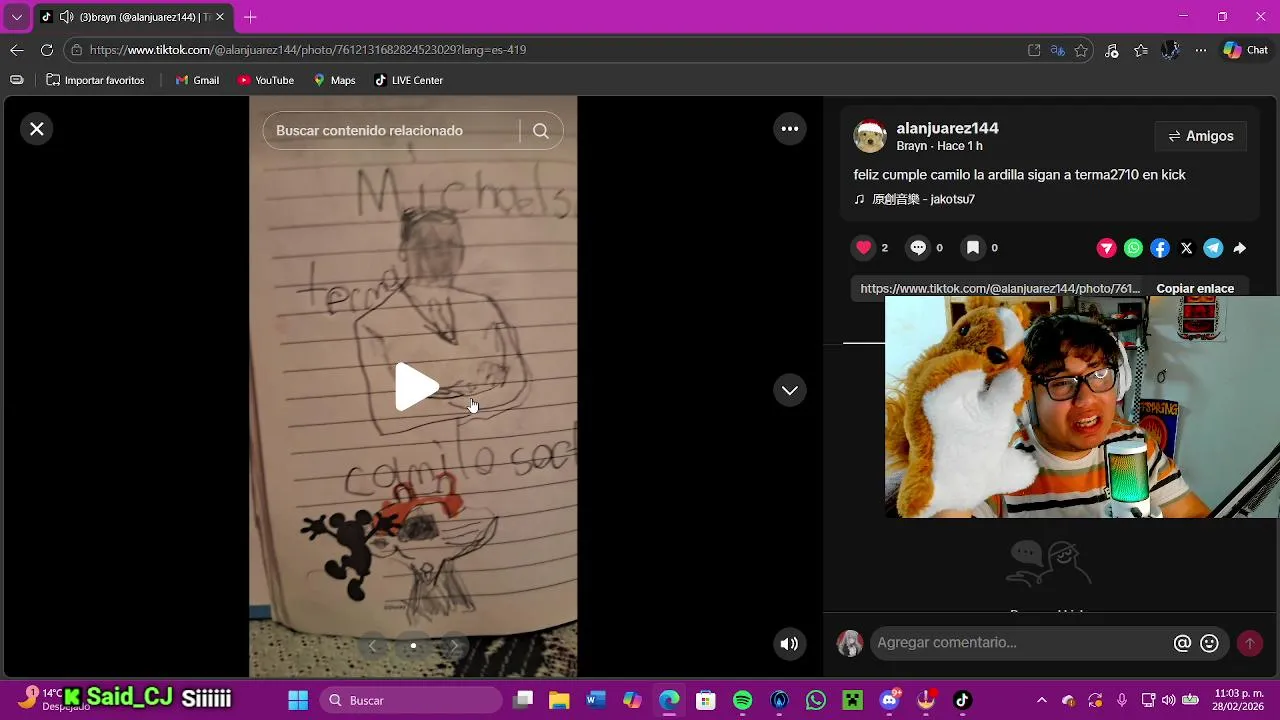Select the carousel dot indicator

coord(413,646)
